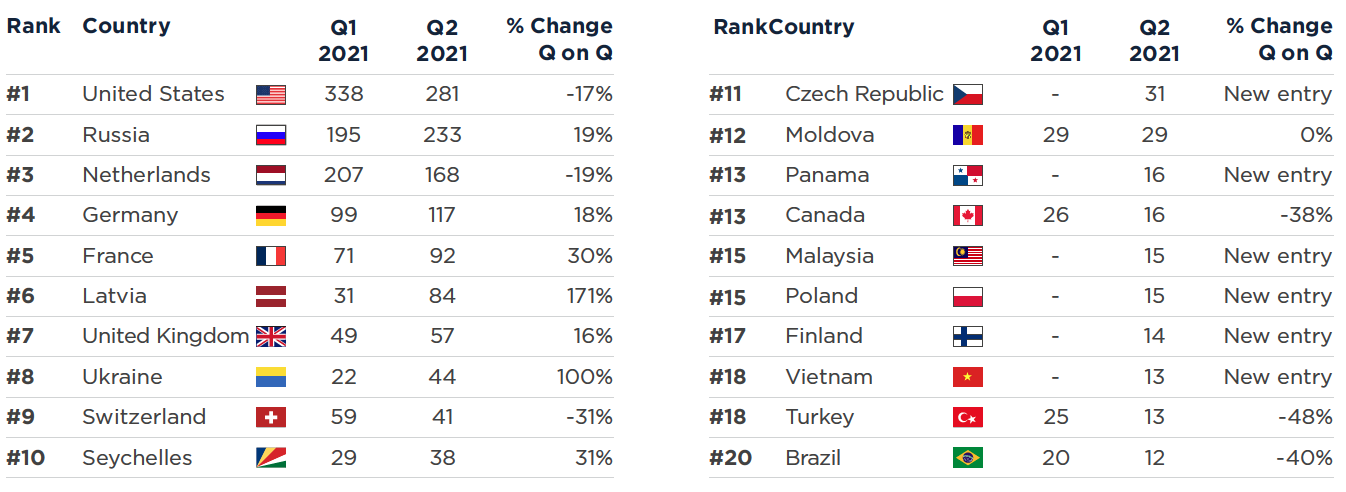
Task: Click the Latvia country name
Action: (114, 296)
